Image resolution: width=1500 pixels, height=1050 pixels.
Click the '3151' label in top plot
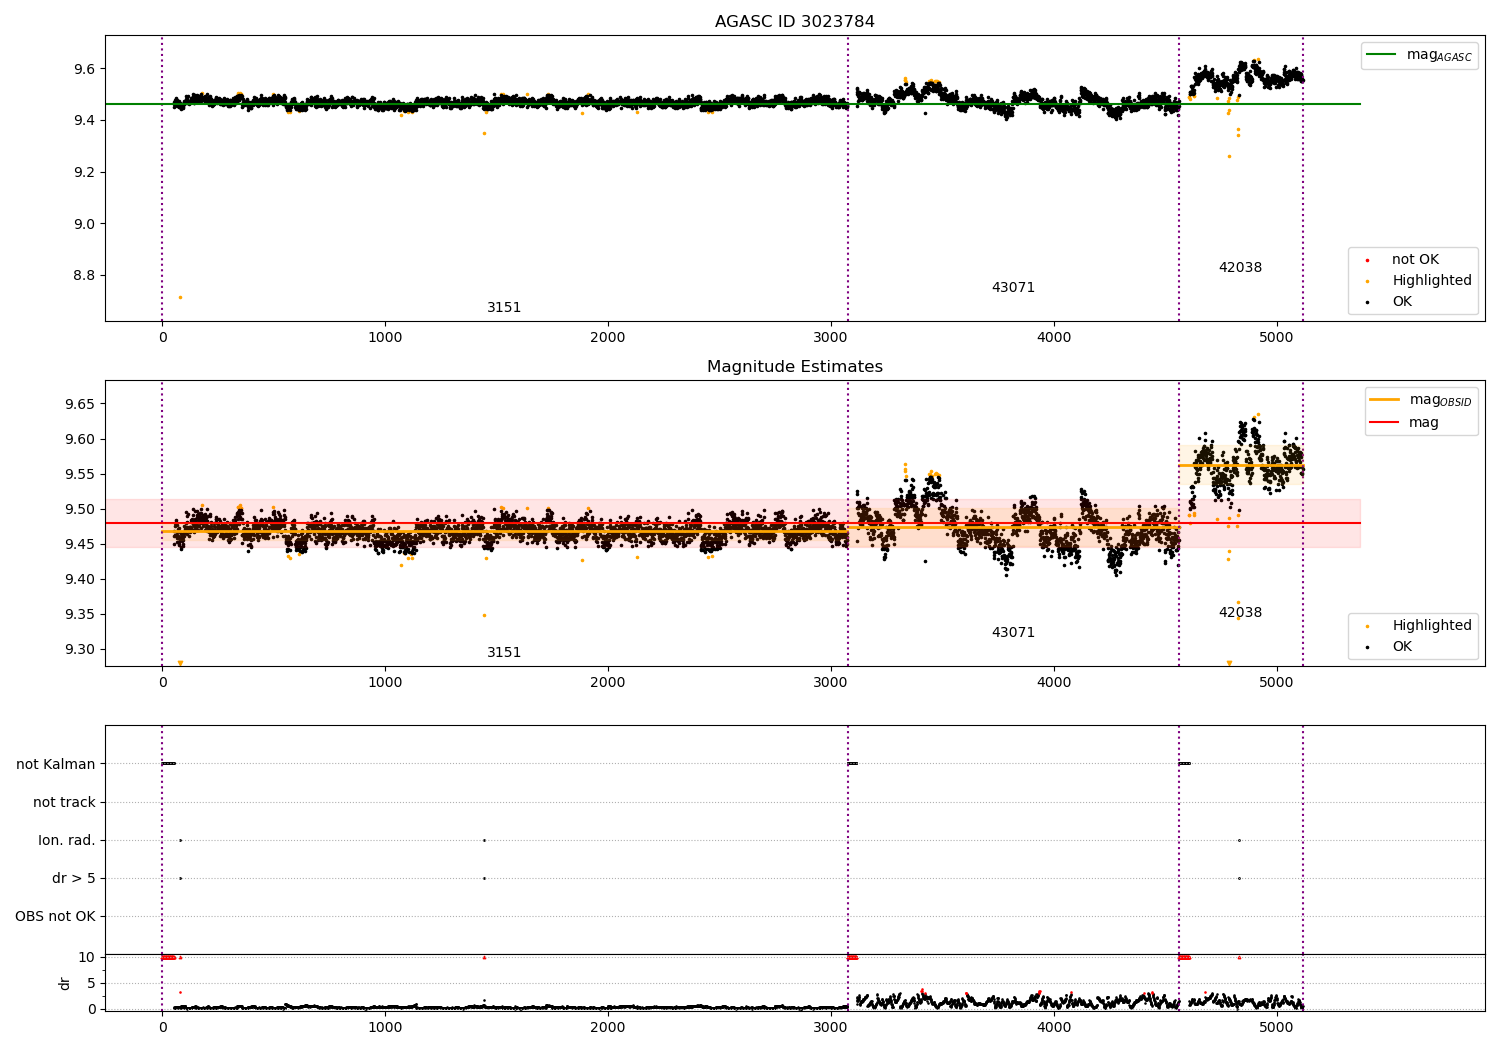click(x=504, y=308)
